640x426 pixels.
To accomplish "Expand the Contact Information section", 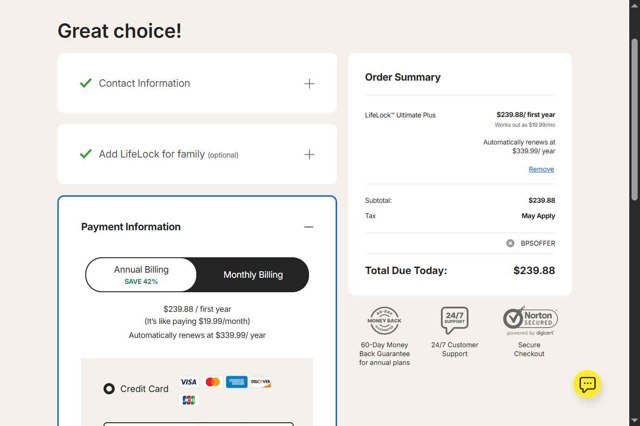I will pos(309,84).
